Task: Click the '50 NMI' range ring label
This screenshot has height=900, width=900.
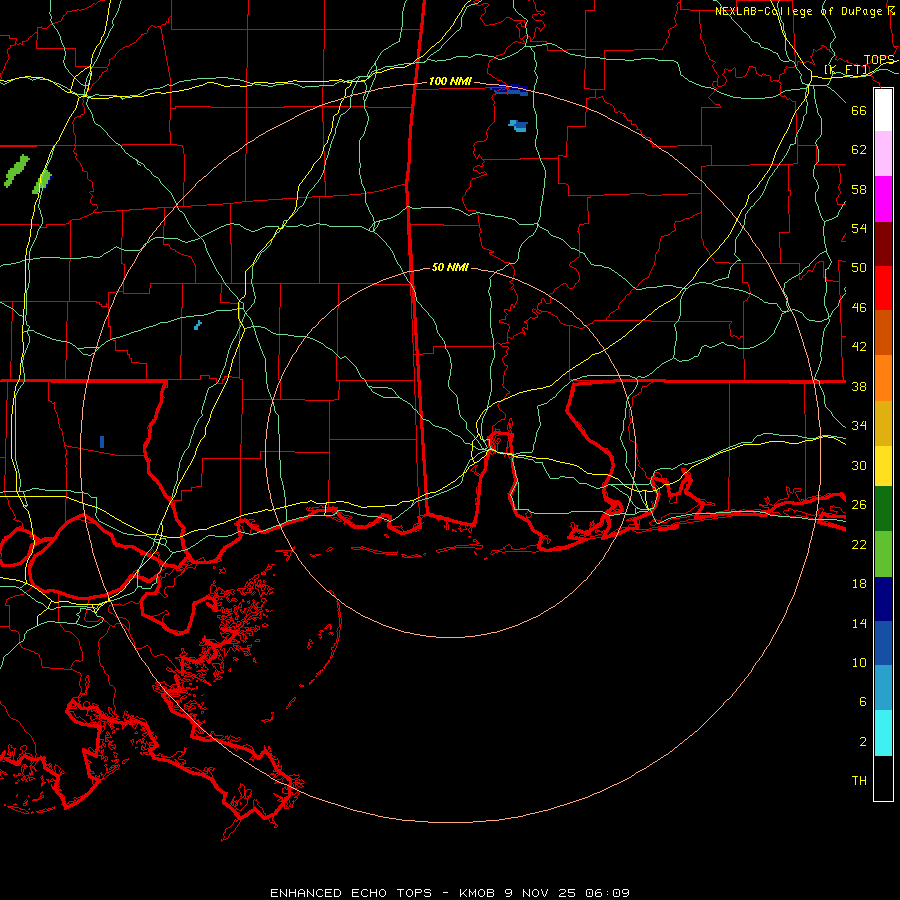Action: click(x=450, y=267)
